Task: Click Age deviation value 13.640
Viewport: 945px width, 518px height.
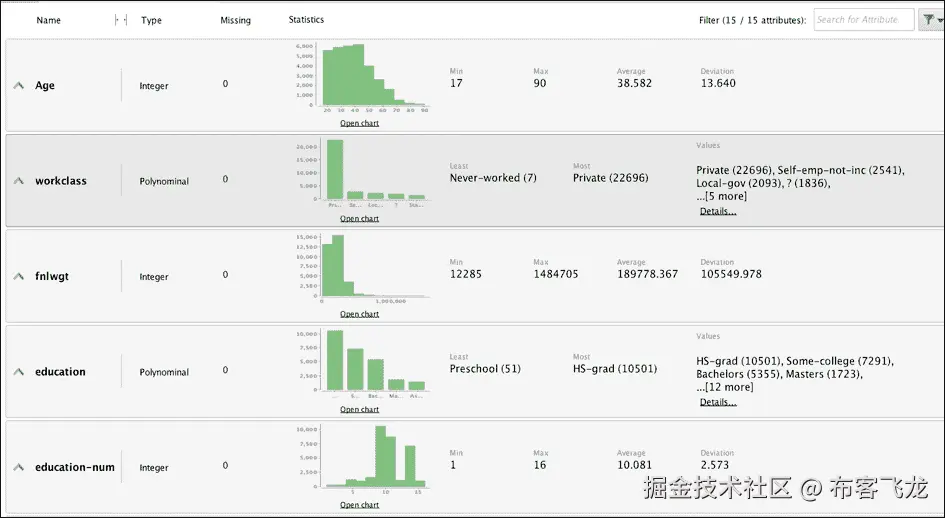Action: click(x=718, y=83)
